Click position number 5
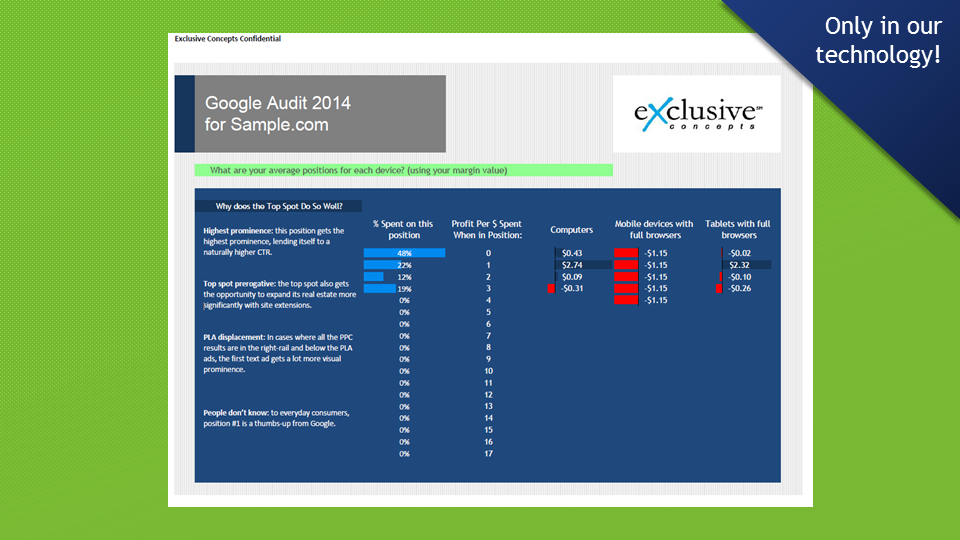 pyautogui.click(x=488, y=312)
